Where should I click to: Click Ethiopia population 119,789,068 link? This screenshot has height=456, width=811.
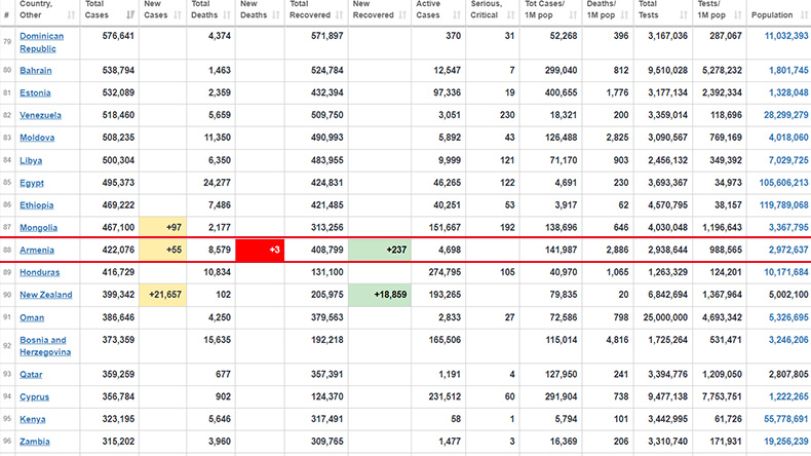coord(784,205)
